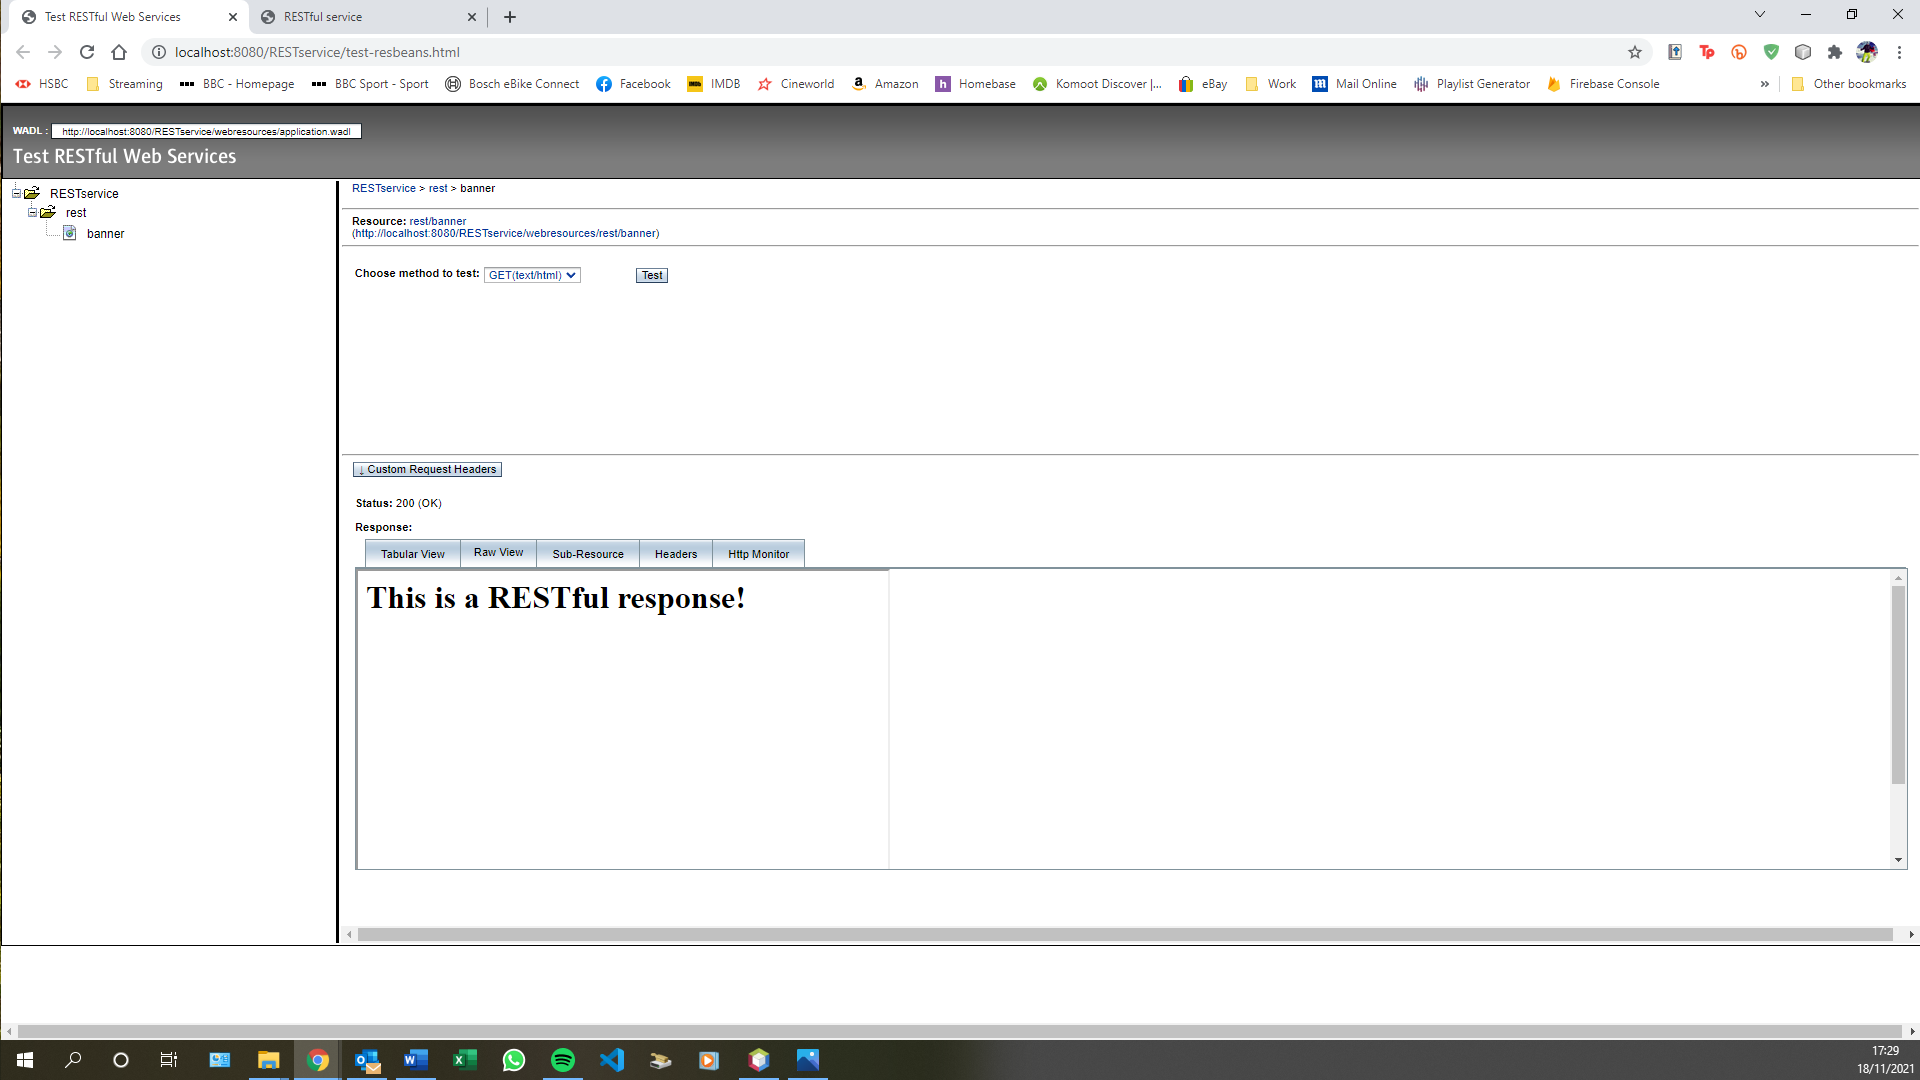This screenshot has height=1080, width=1920.
Task: Click the browser refresh icon
Action: (x=87, y=51)
